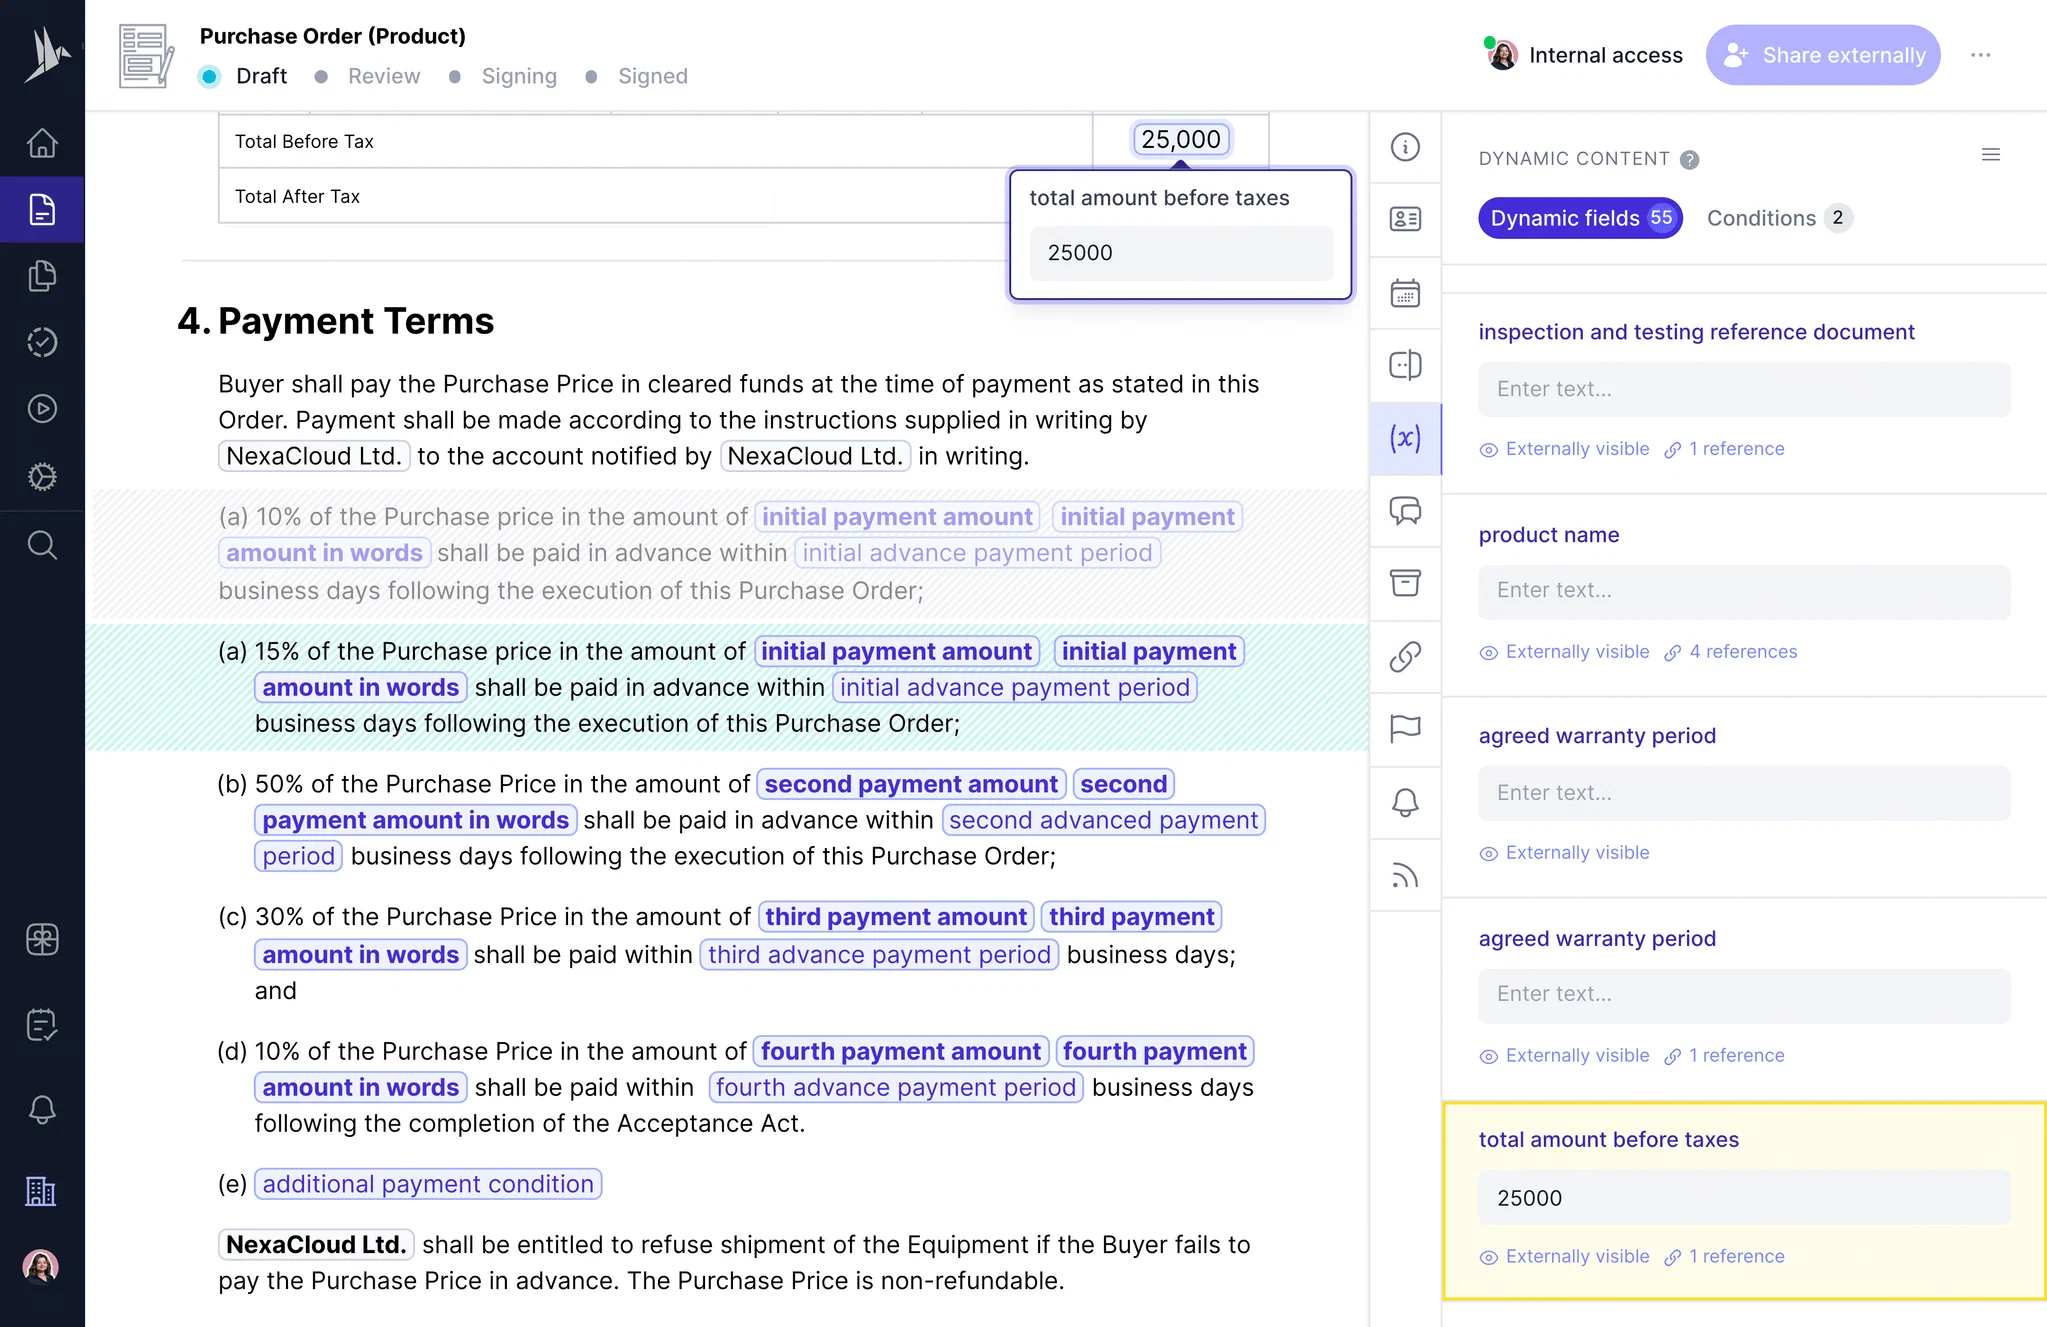Open 1 reference link under total amount before taxes

pos(1725,1257)
